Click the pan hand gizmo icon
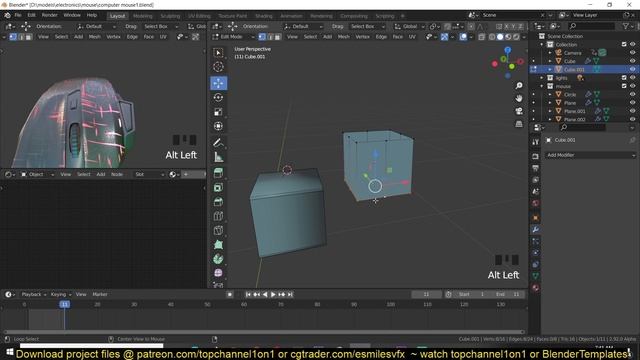This screenshot has width=640, height=360. coord(519,98)
